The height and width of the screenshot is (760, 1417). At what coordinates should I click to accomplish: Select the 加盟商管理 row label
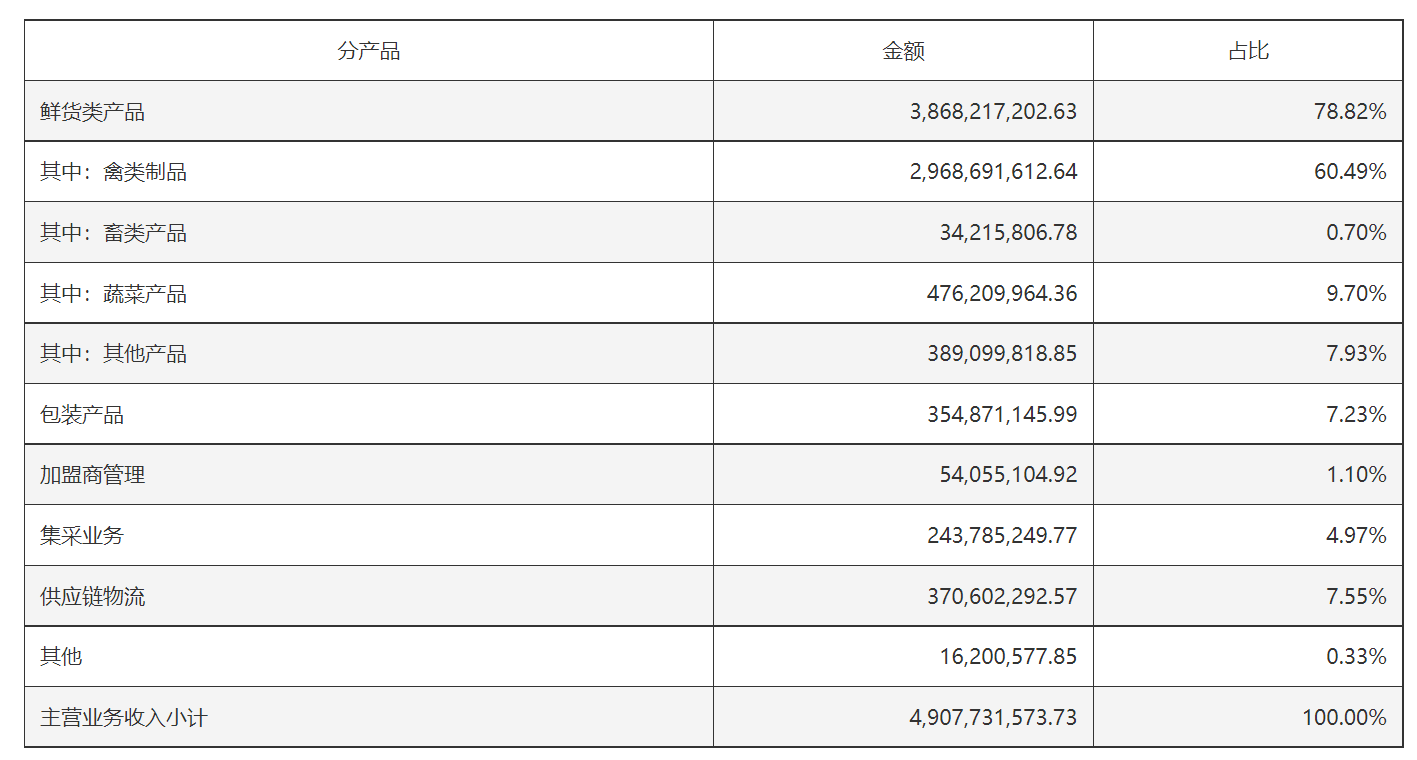pos(369,475)
